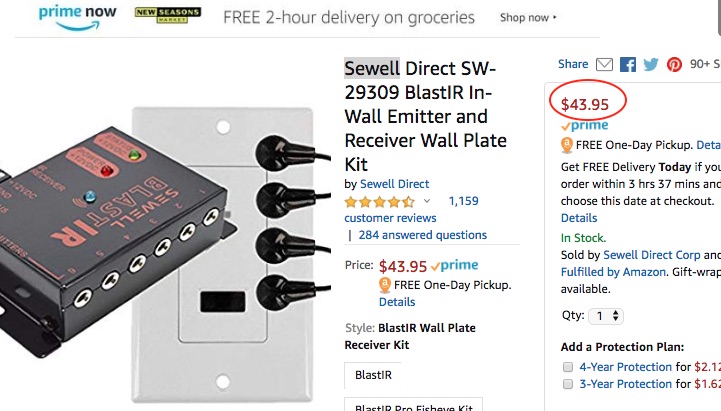The height and width of the screenshot is (411, 721).
Task: Open the Qty quantity dropdown
Action: click(x=606, y=315)
